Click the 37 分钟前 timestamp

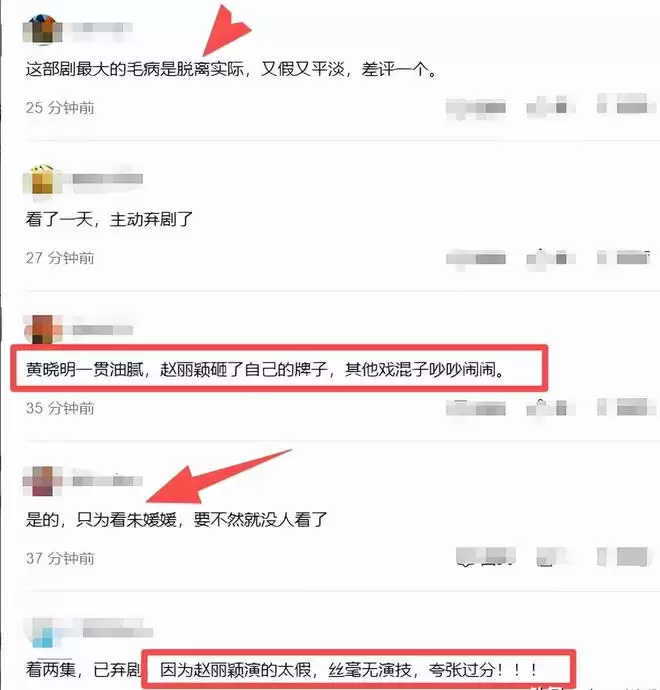pyautogui.click(x=60, y=558)
